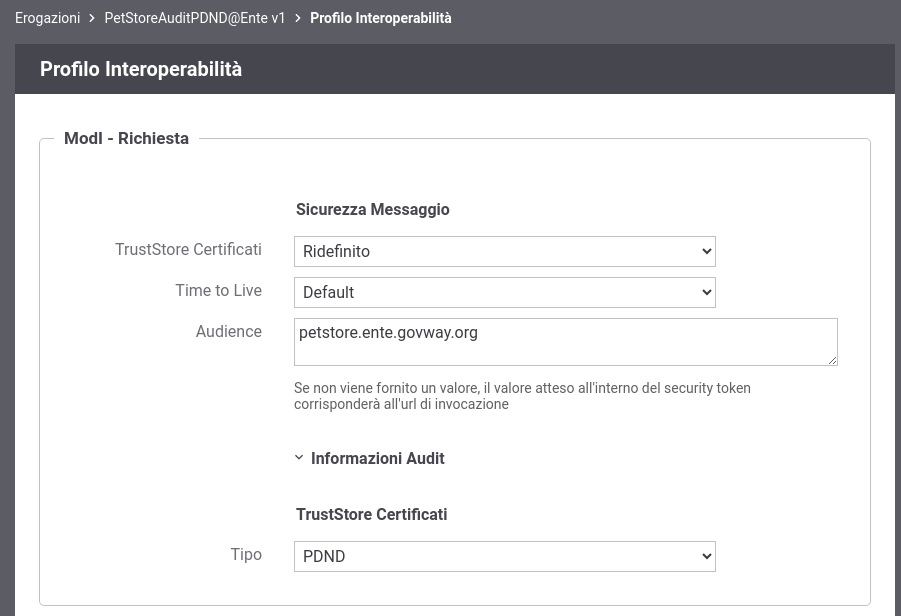
Task: Click the Tipo field label
Action: [x=246, y=555]
